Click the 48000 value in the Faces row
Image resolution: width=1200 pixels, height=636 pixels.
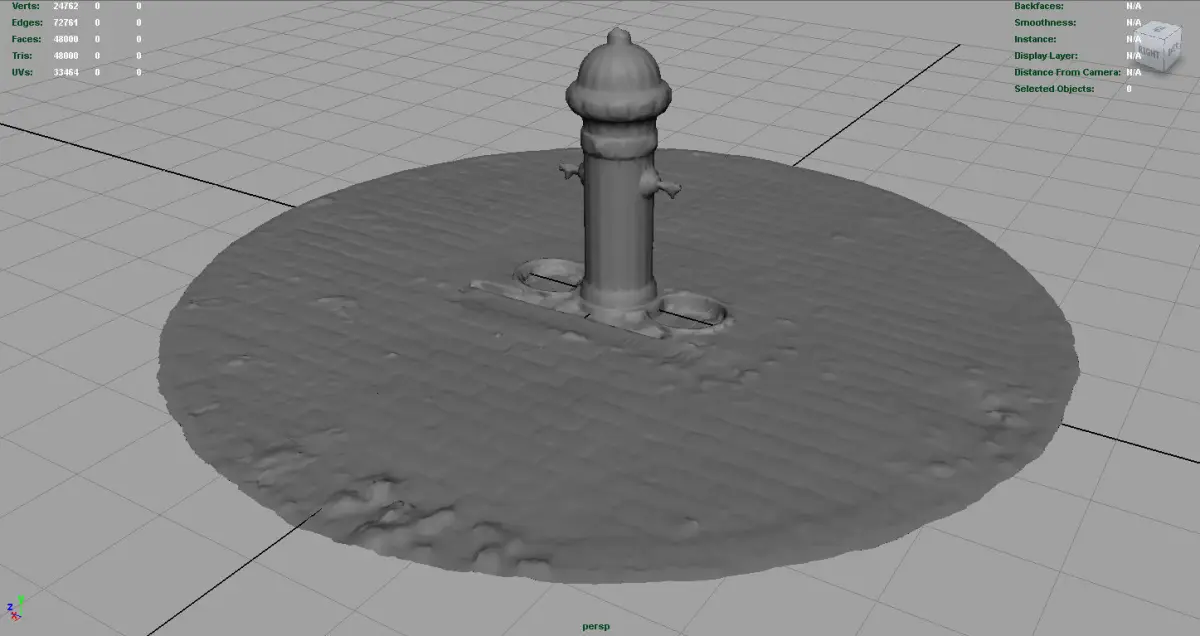tap(65, 39)
